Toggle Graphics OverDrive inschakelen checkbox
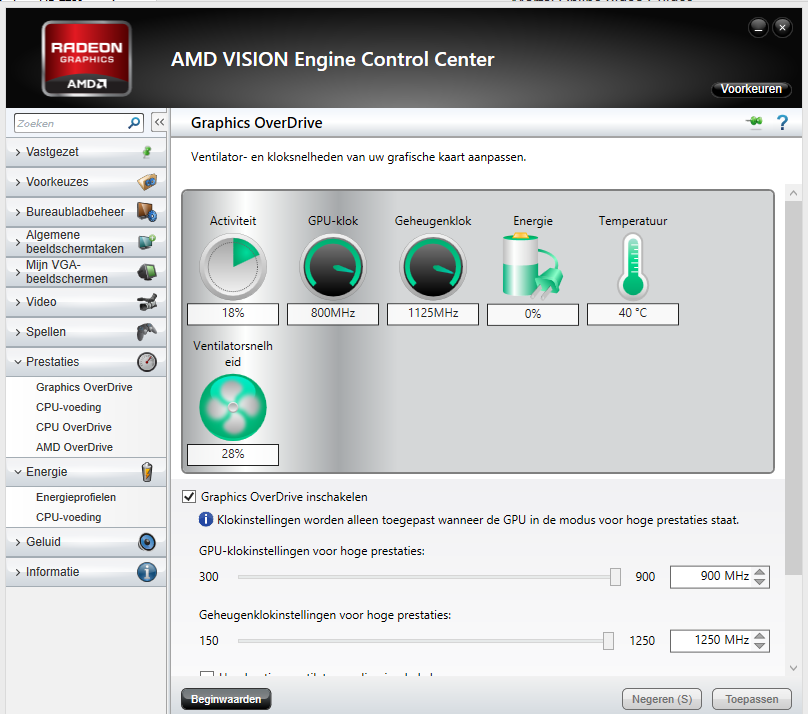 coord(189,497)
